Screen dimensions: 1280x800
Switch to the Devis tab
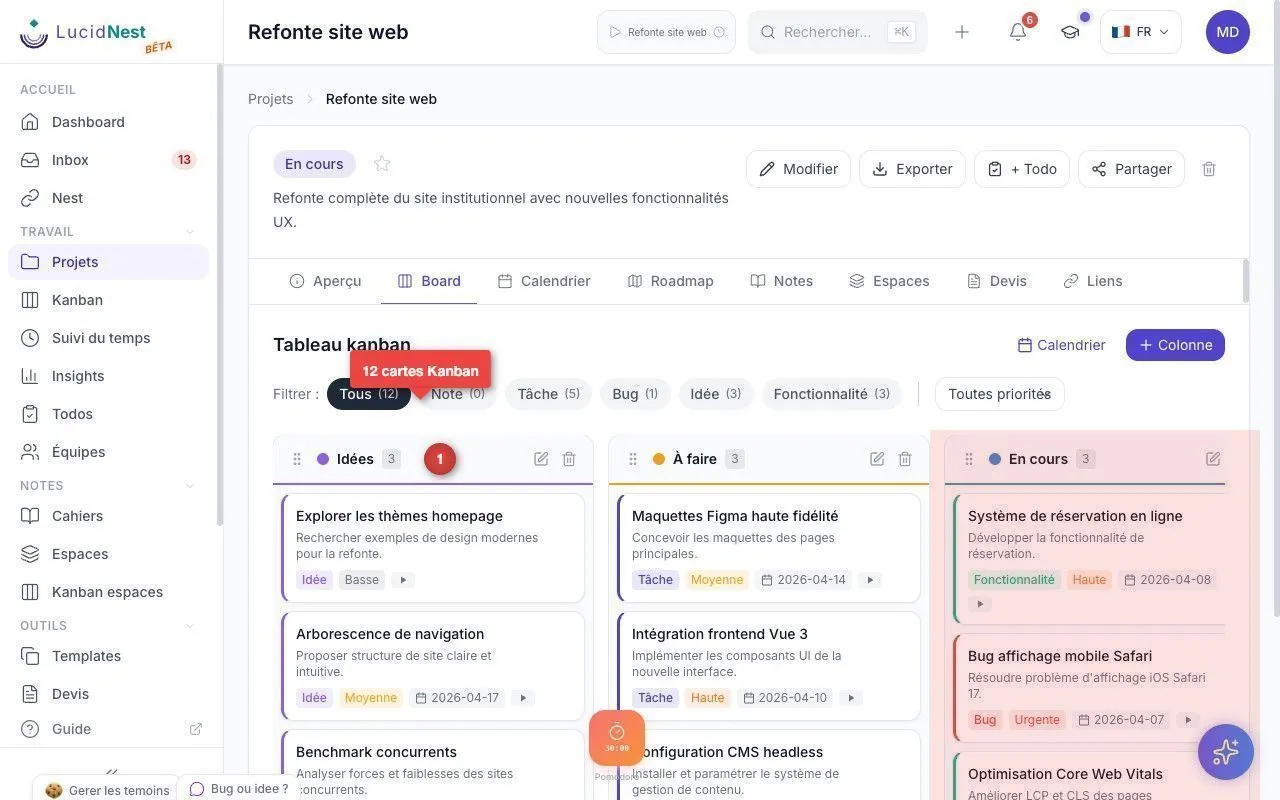point(997,281)
